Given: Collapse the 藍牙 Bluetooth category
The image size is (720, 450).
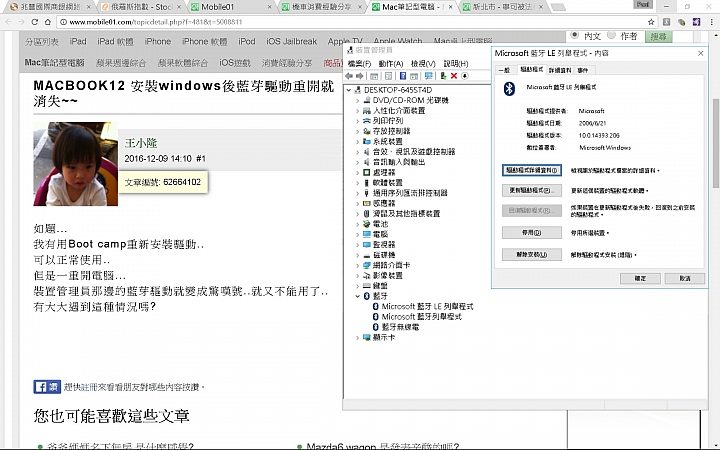Looking at the screenshot, I should (357, 296).
